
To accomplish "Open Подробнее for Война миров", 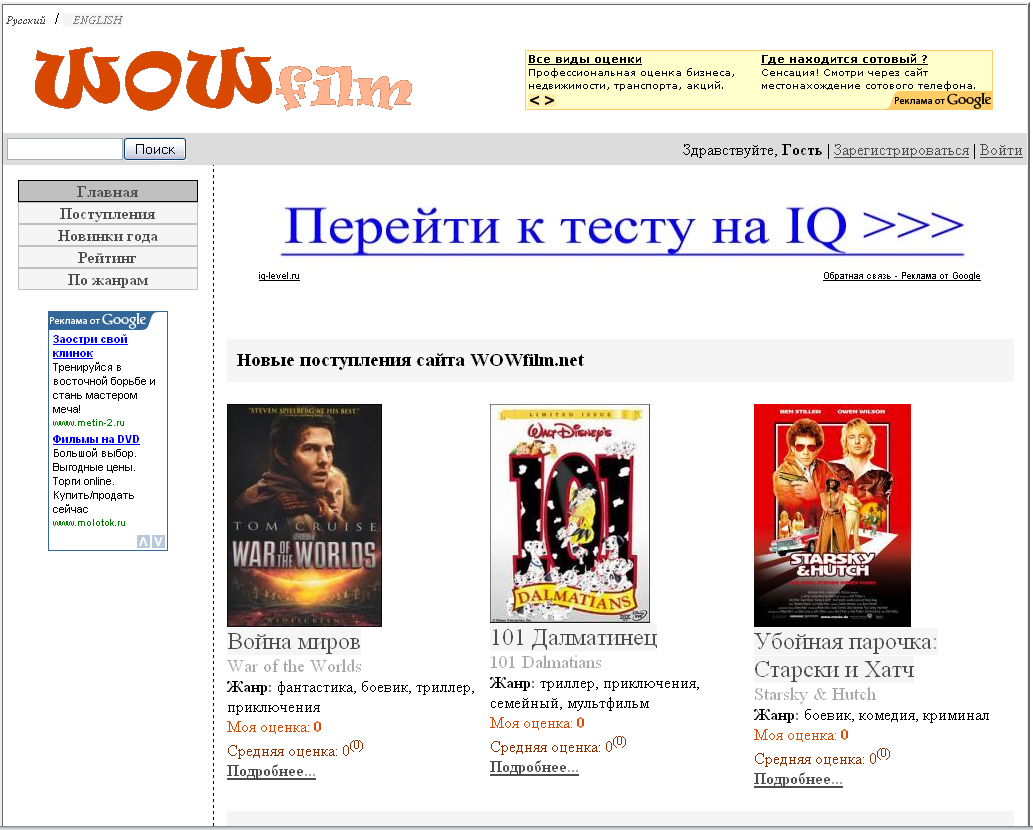I will tap(270, 771).
